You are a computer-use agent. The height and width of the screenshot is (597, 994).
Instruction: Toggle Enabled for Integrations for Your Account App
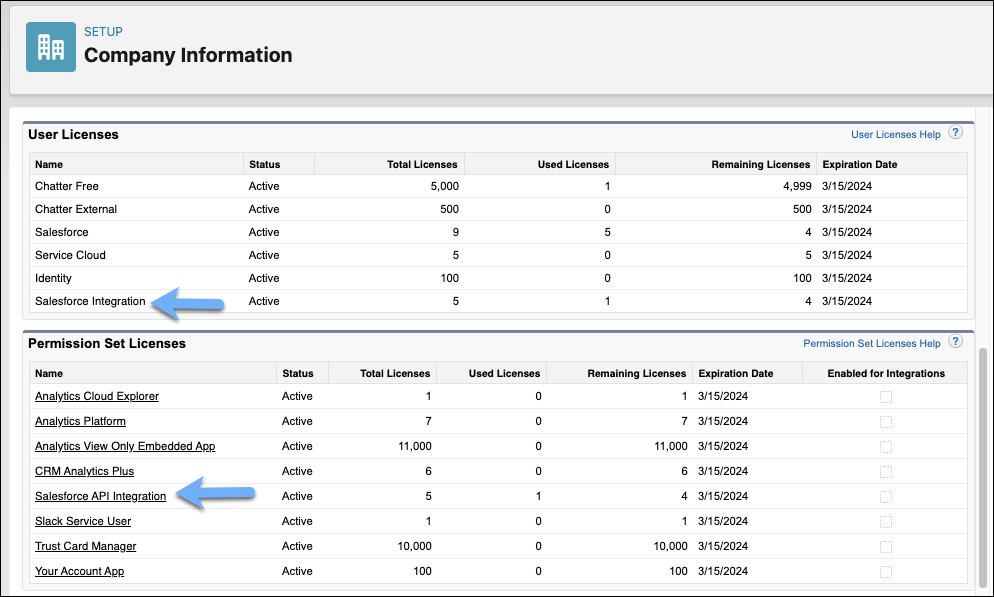pos(885,572)
